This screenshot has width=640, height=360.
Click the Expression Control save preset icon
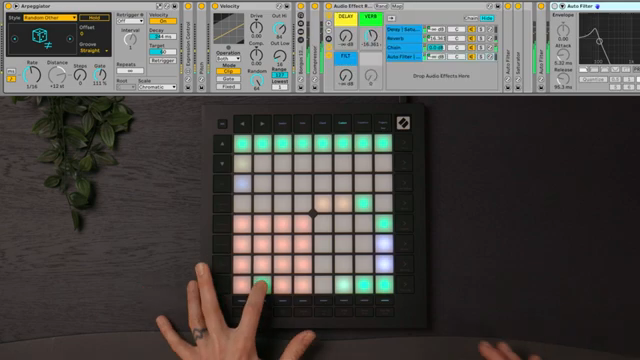(x=188, y=87)
